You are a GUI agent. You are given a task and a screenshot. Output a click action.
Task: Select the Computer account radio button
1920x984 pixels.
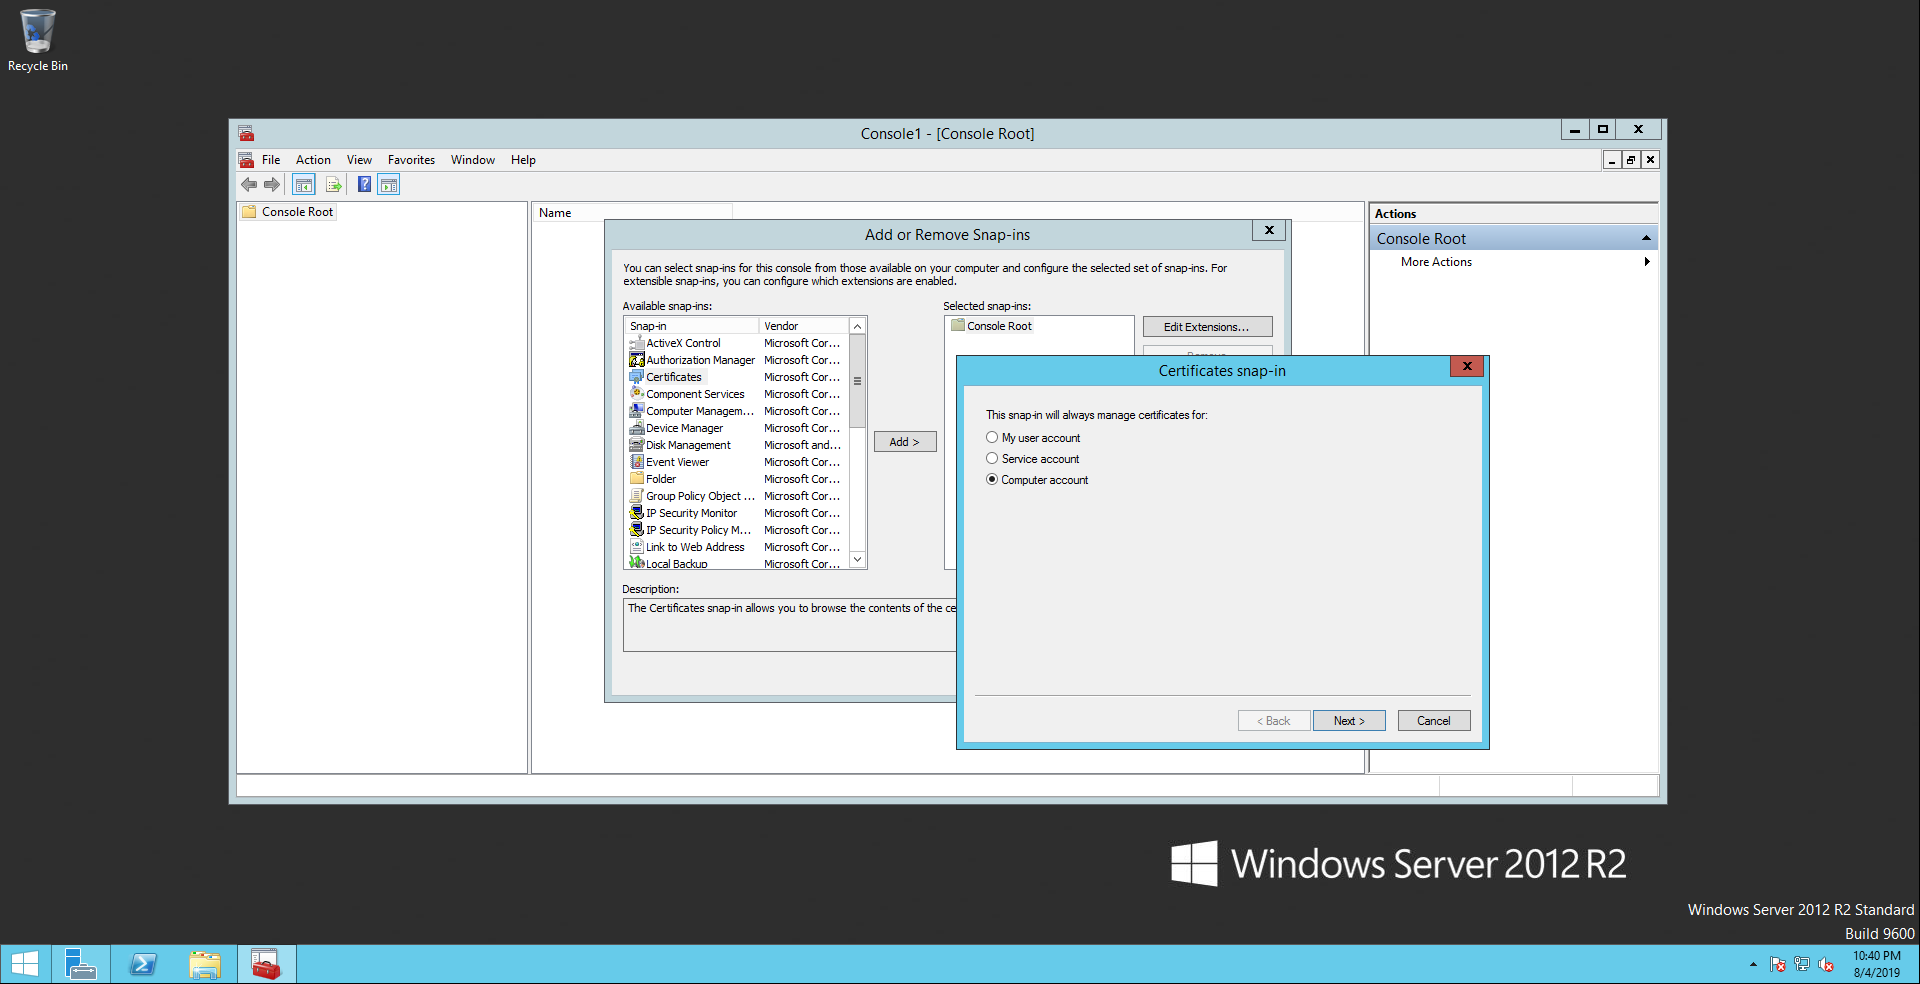click(992, 480)
